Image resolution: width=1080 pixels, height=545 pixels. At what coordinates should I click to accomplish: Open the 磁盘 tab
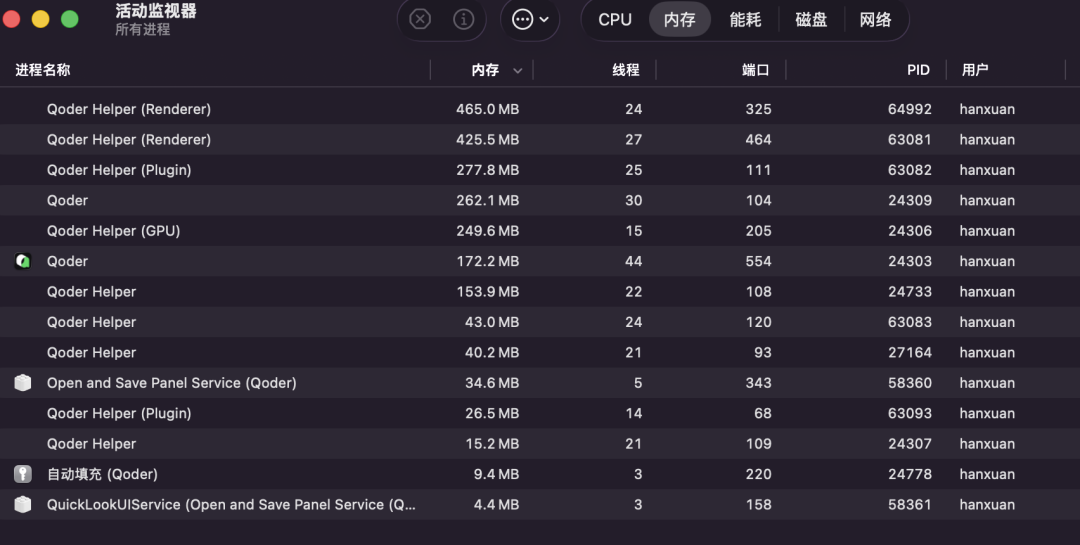tap(811, 19)
